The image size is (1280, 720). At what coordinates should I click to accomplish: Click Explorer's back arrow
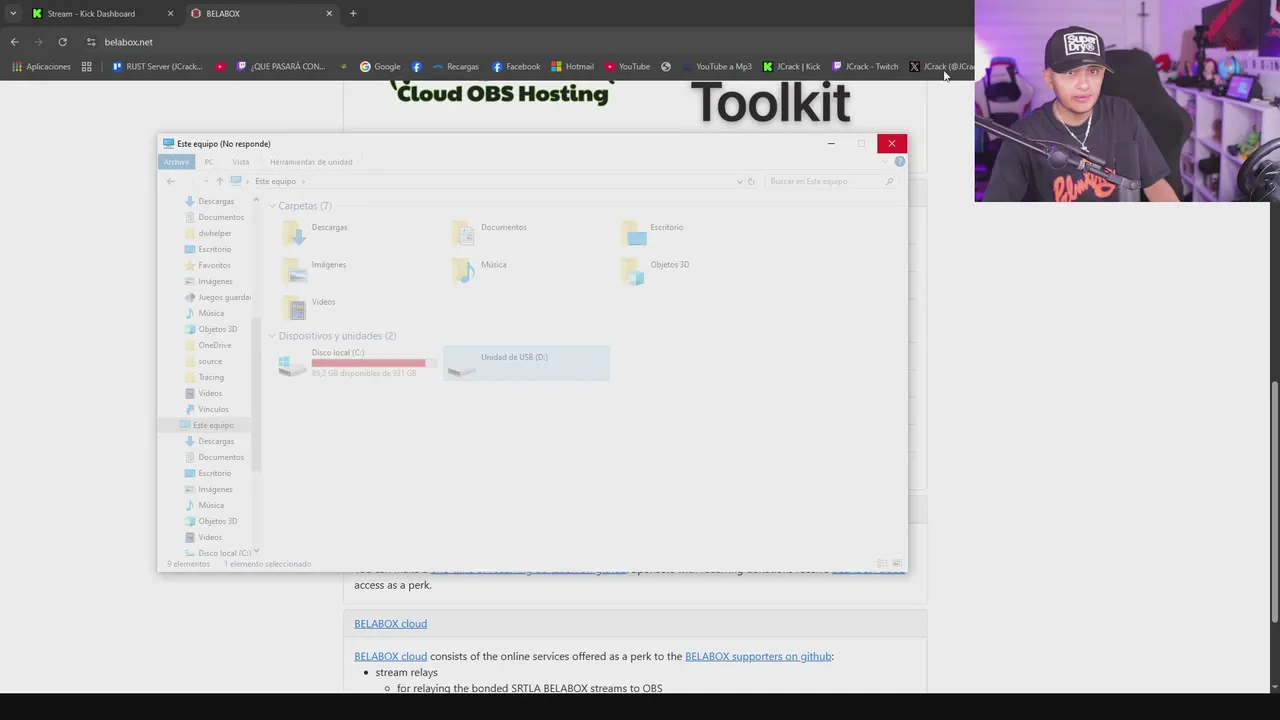[171, 181]
